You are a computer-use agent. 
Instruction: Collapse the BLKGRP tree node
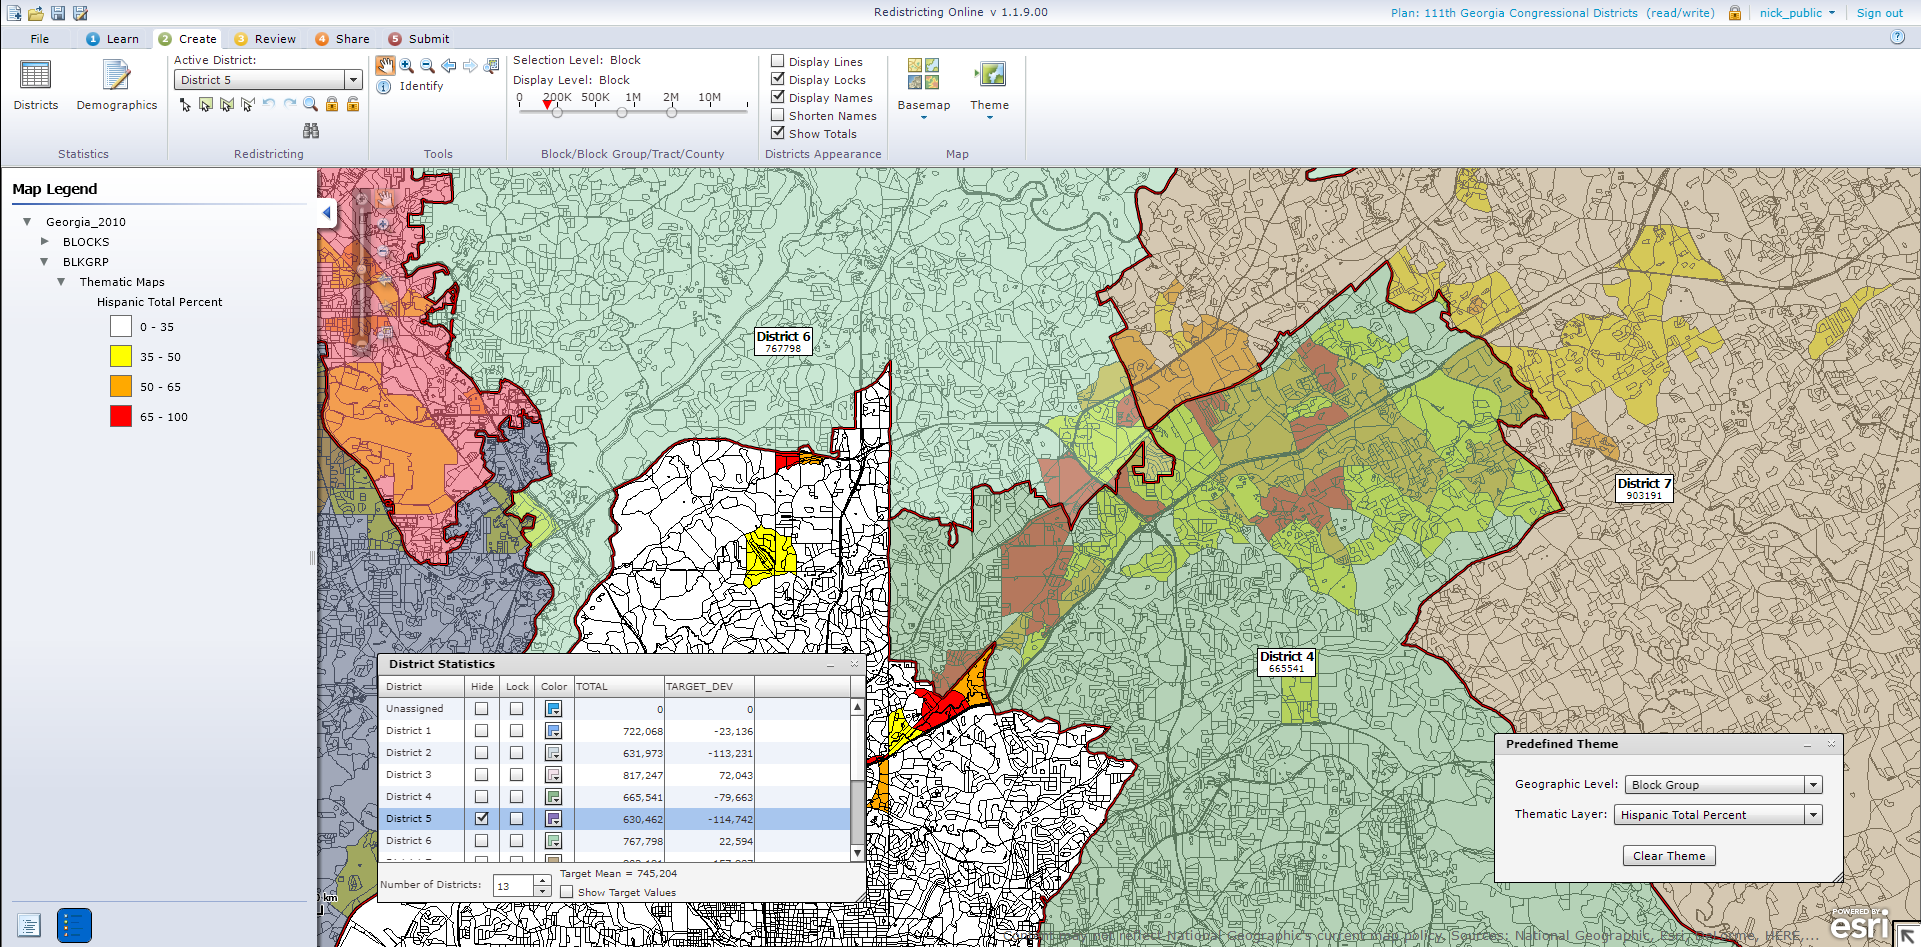43,261
